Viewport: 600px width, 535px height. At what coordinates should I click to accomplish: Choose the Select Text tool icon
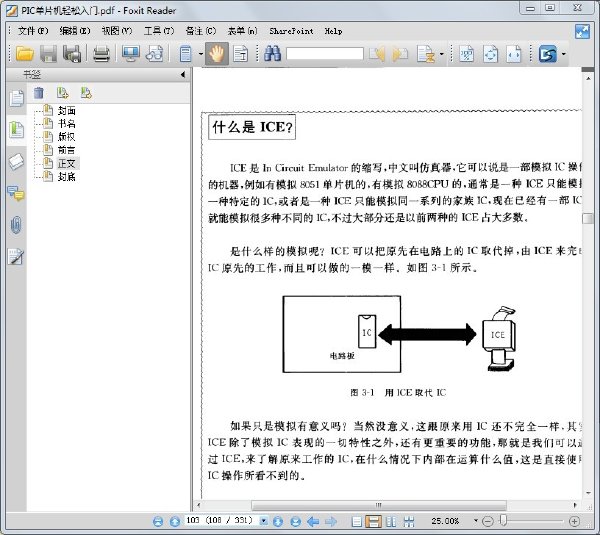240,54
